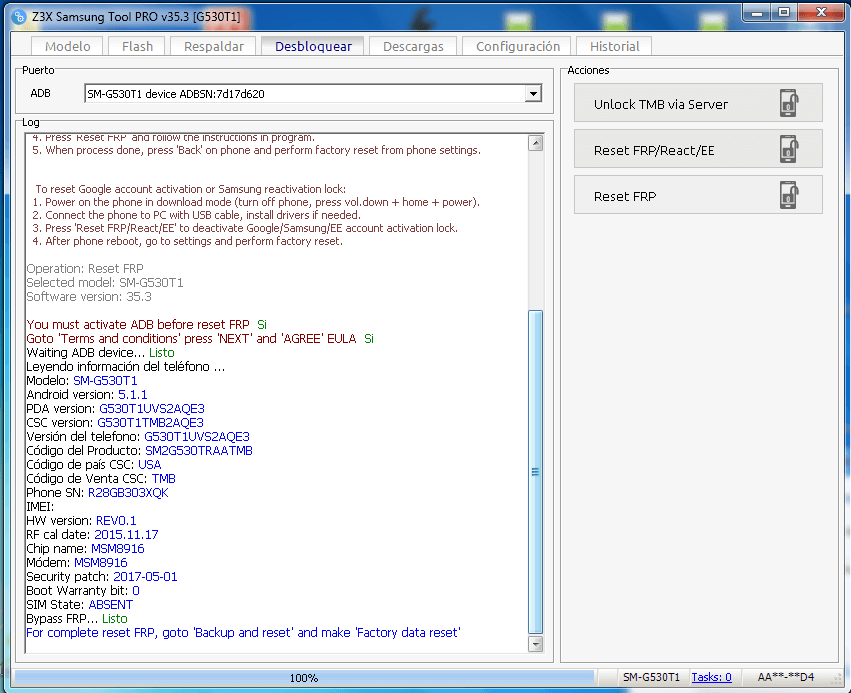Click the Boot Warranty bit 0 value
Viewport: 851px width, 693px height.
coord(136,591)
